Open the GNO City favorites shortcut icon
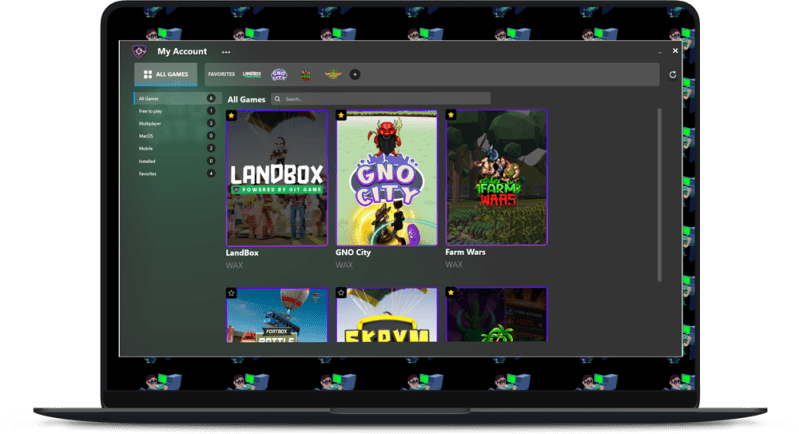 pos(279,75)
